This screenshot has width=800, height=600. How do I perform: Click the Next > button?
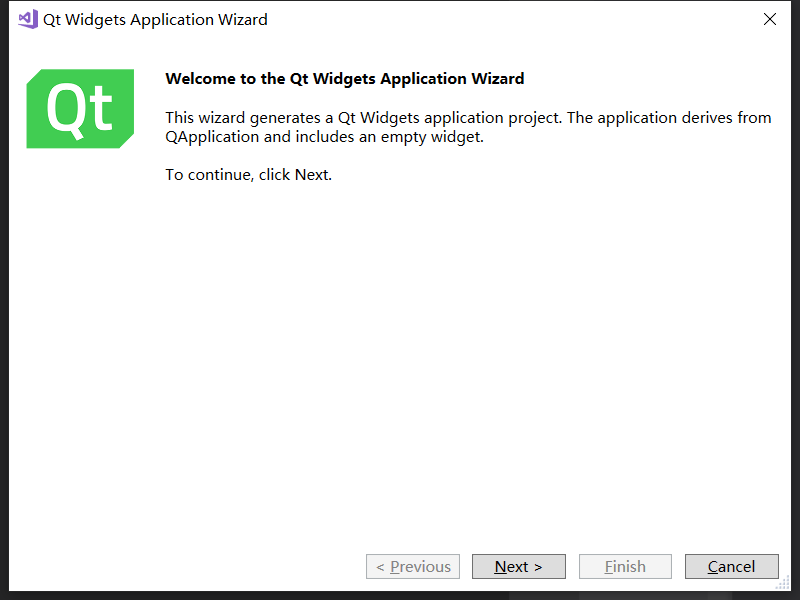(518, 566)
